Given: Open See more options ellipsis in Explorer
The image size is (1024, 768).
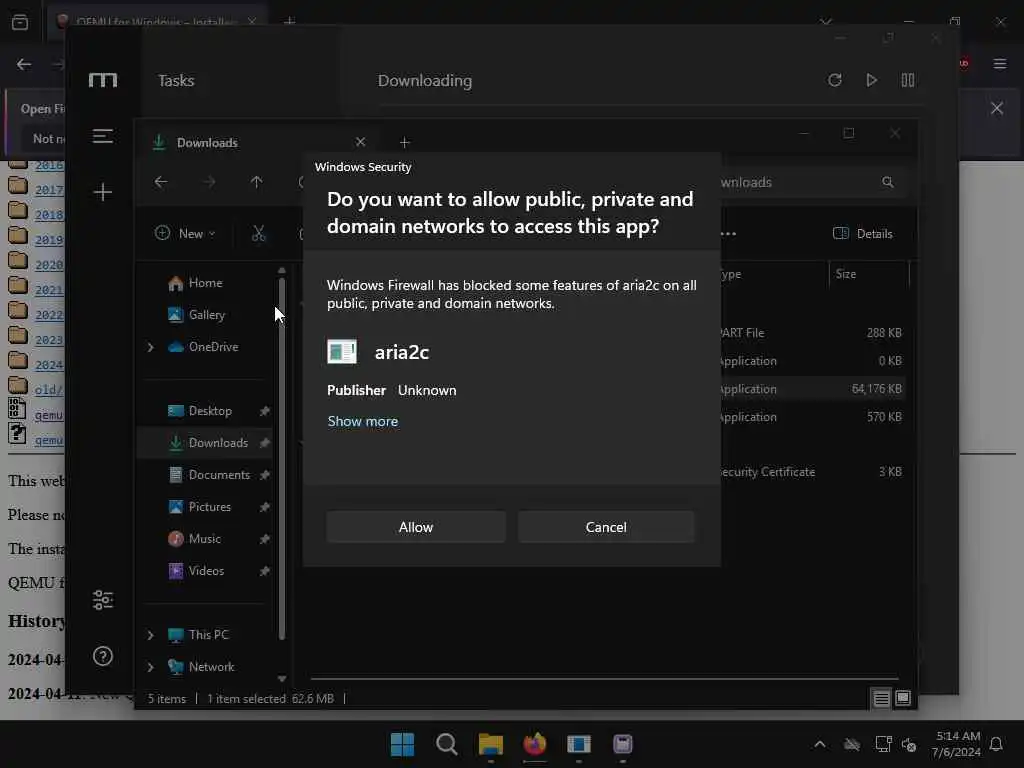Looking at the screenshot, I should pos(729,233).
